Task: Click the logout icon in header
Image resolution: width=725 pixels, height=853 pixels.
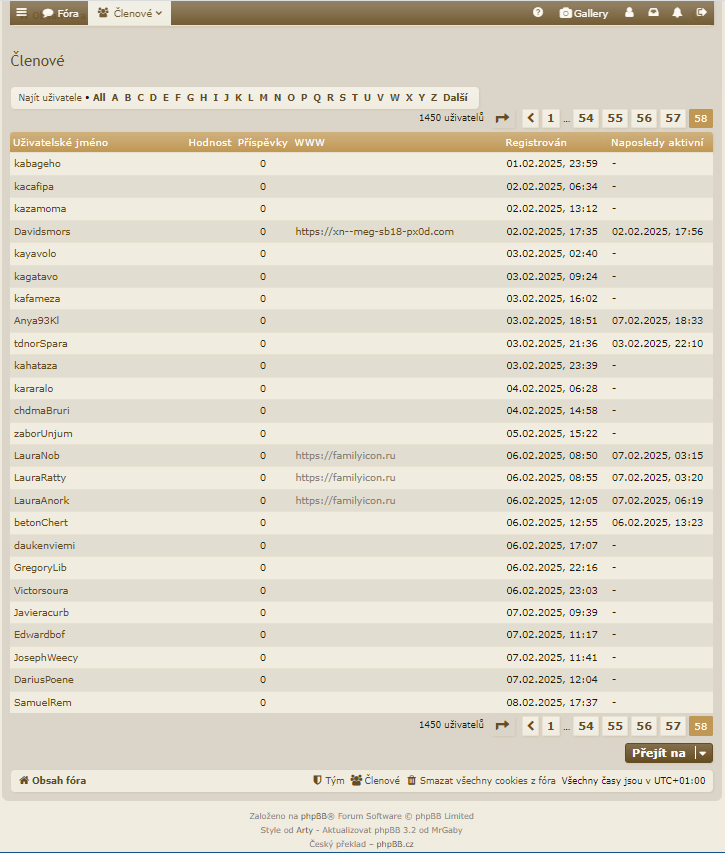Action: click(x=701, y=13)
